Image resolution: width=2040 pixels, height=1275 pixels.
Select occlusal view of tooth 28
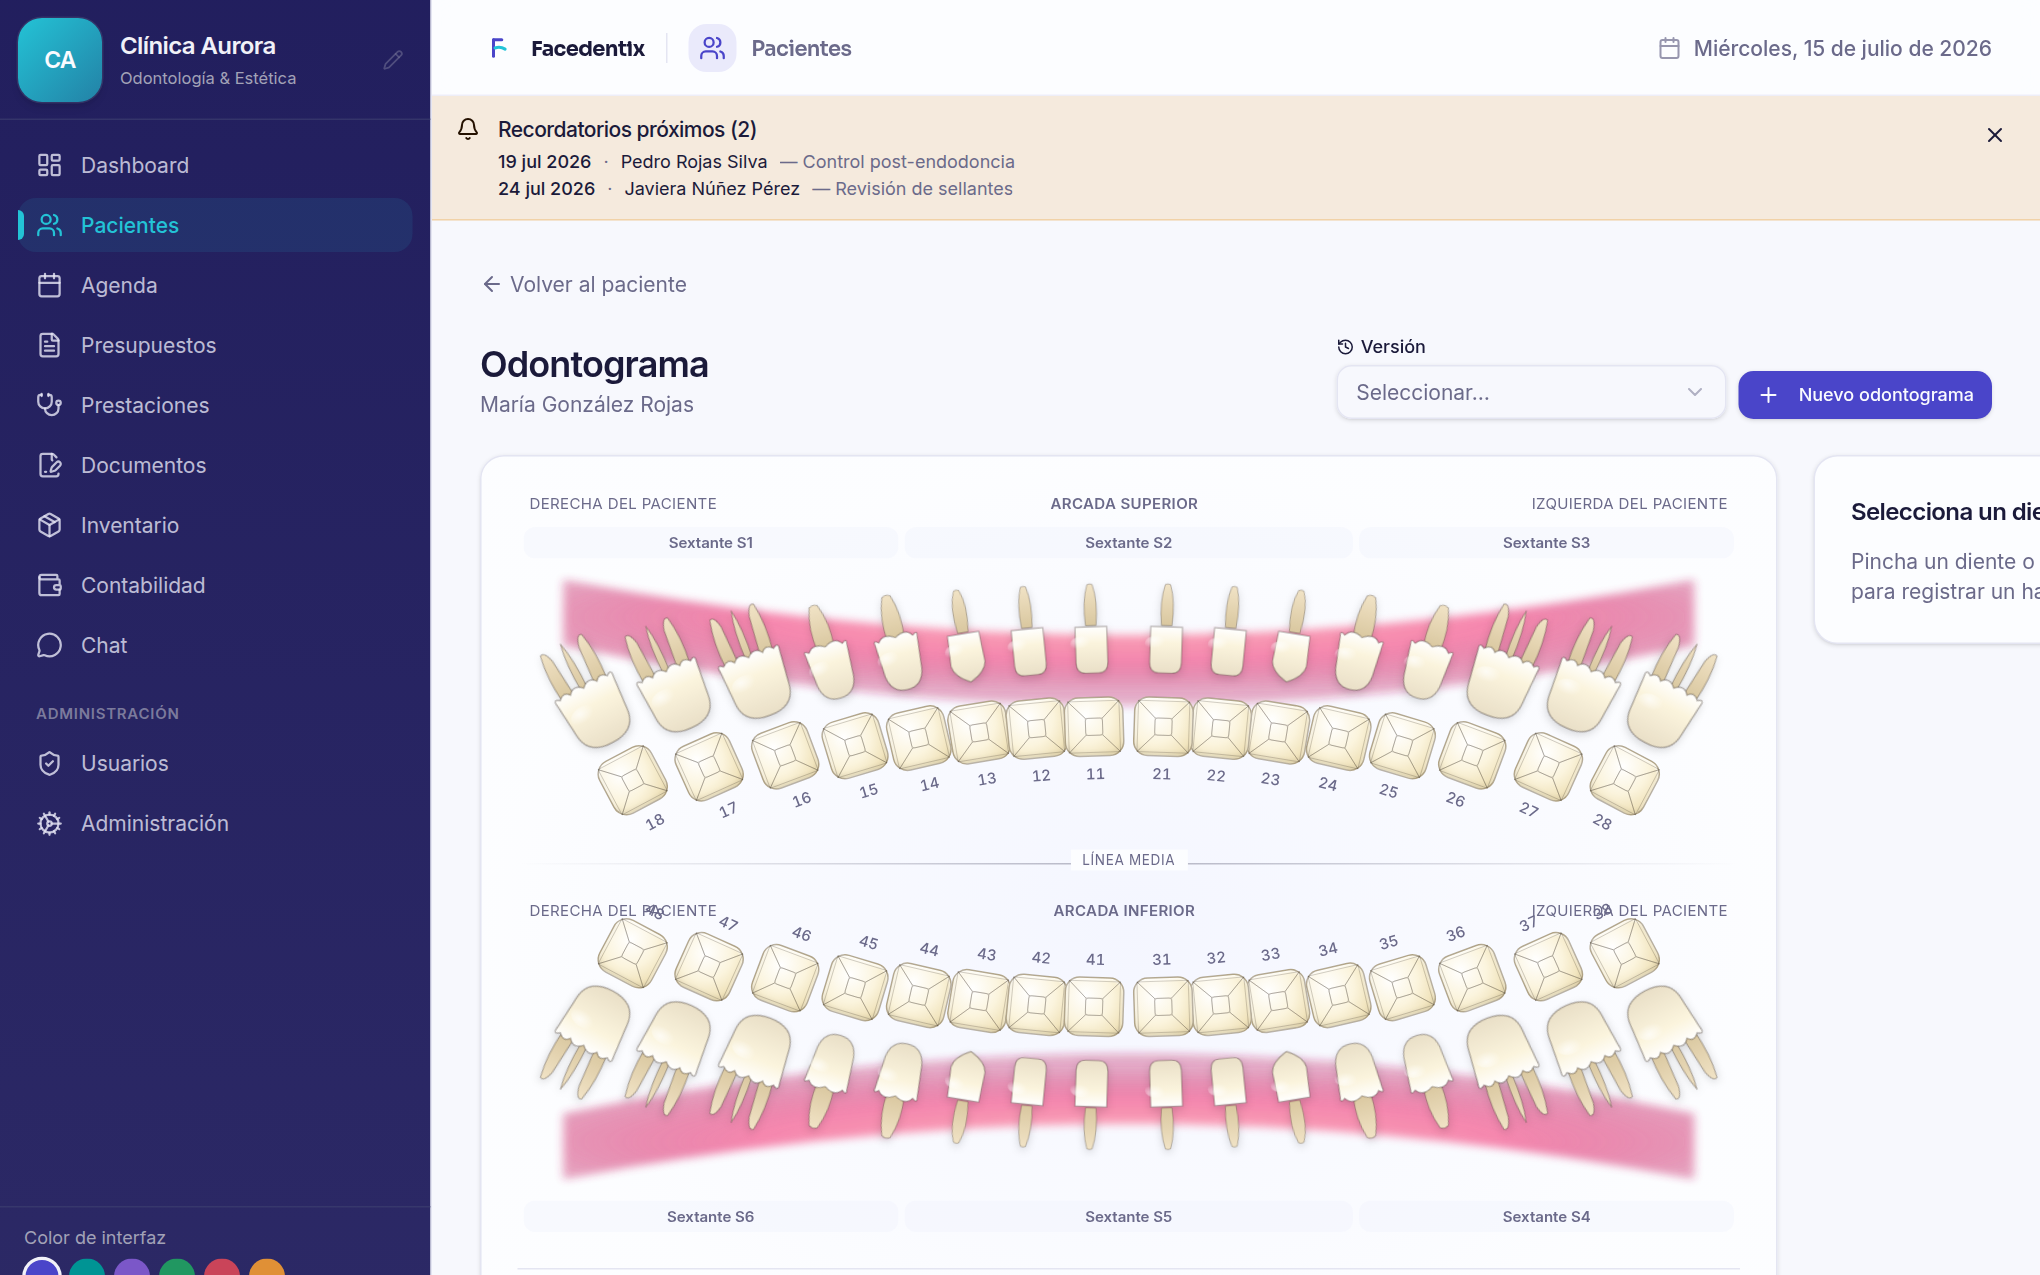[1625, 779]
